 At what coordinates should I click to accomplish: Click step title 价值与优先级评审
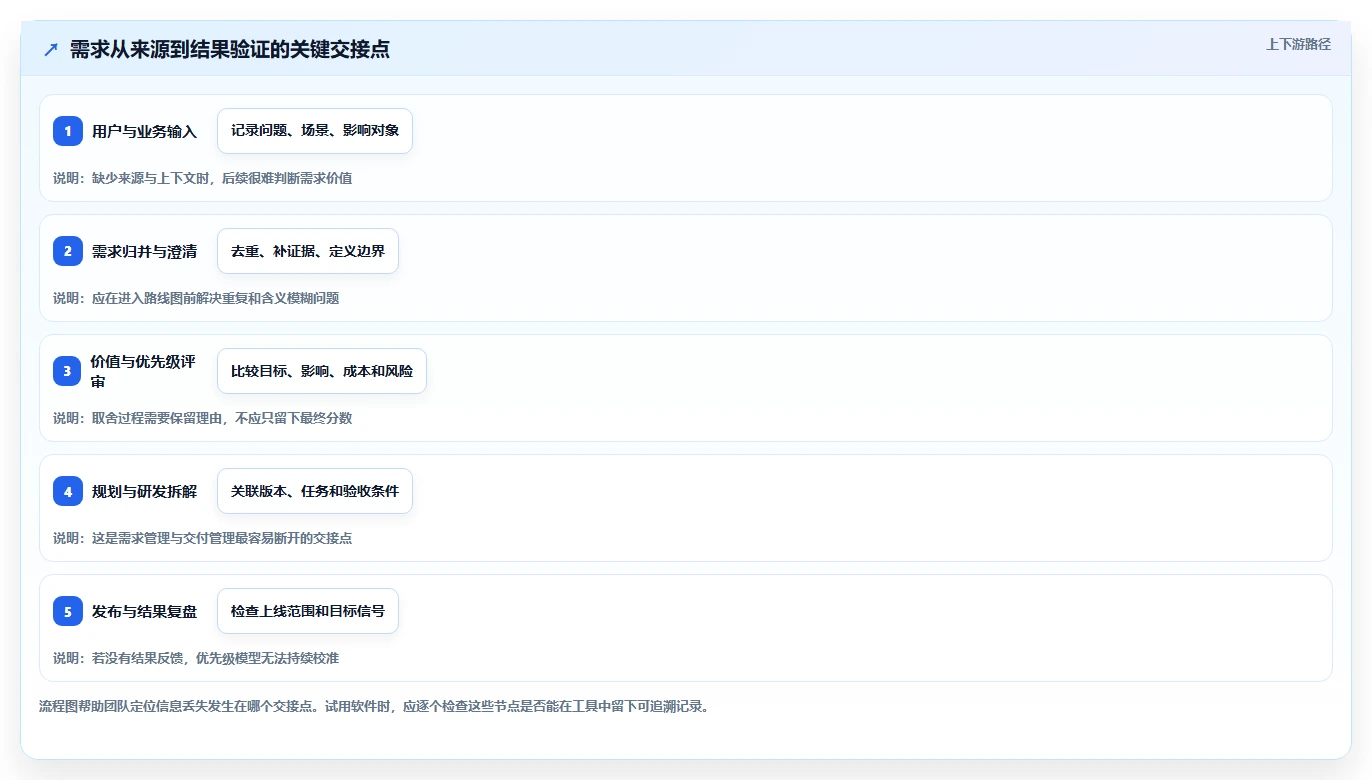click(143, 371)
